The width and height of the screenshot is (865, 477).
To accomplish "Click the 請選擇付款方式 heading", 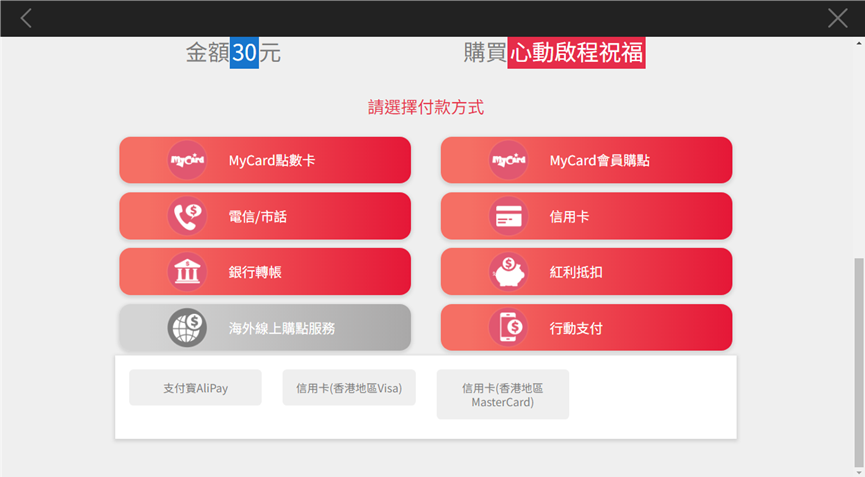I will [x=426, y=107].
